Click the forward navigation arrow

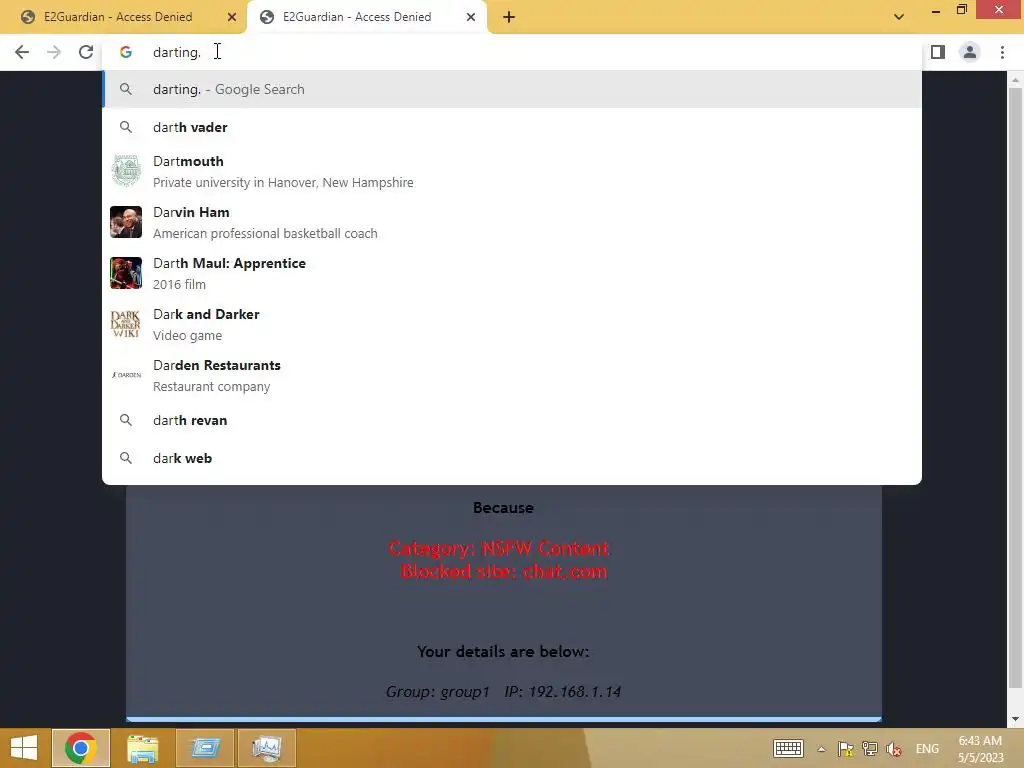(54, 52)
